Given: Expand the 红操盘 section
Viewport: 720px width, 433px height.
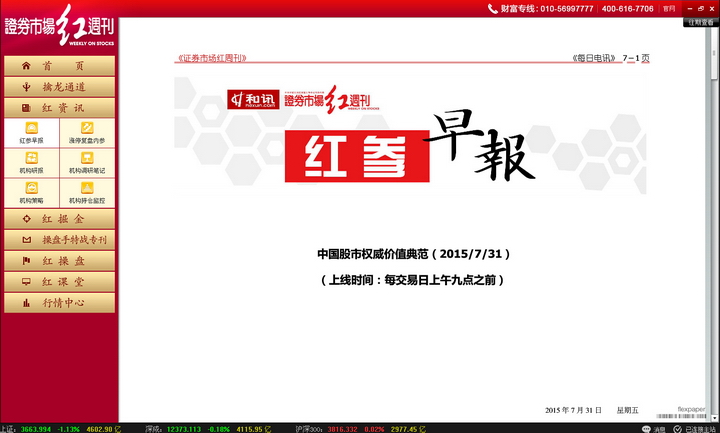Looking at the screenshot, I should (x=59, y=261).
